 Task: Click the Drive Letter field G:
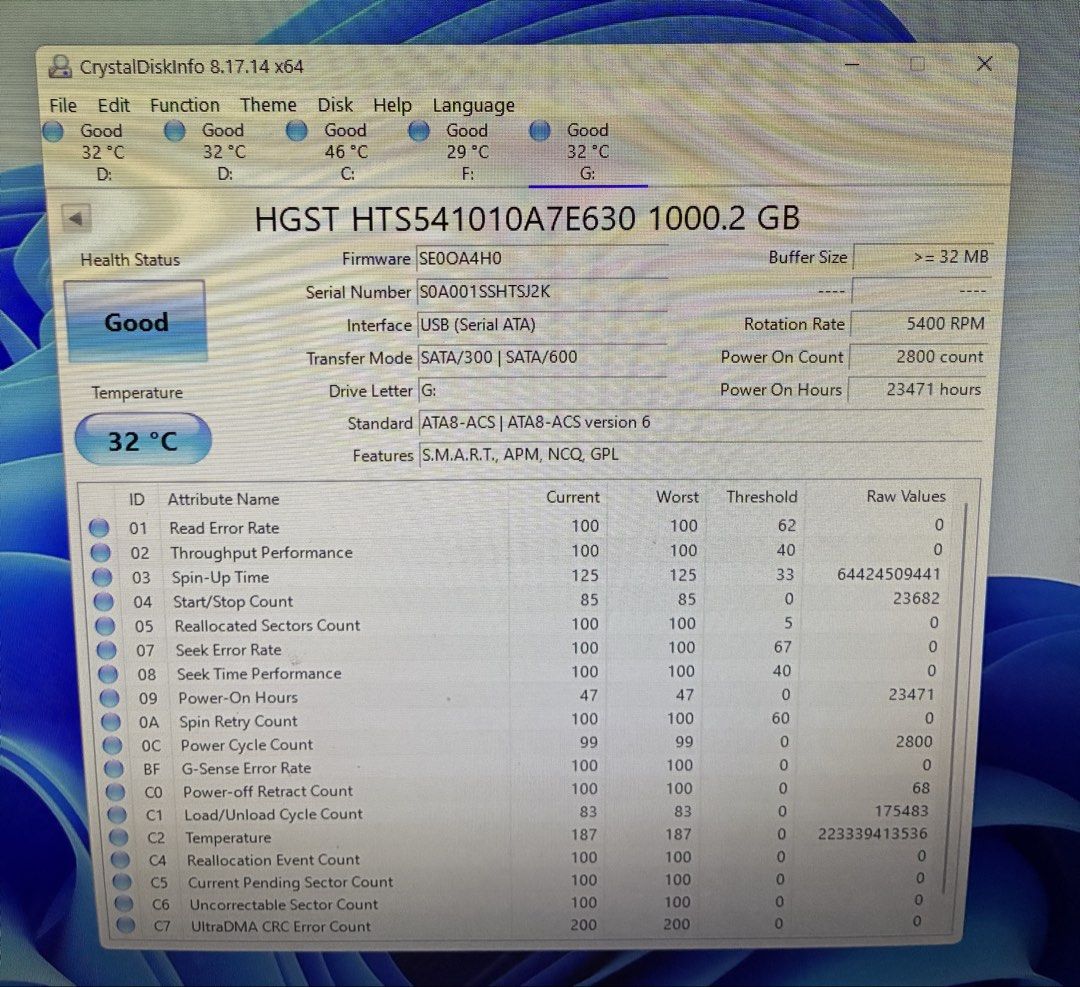tap(541, 391)
